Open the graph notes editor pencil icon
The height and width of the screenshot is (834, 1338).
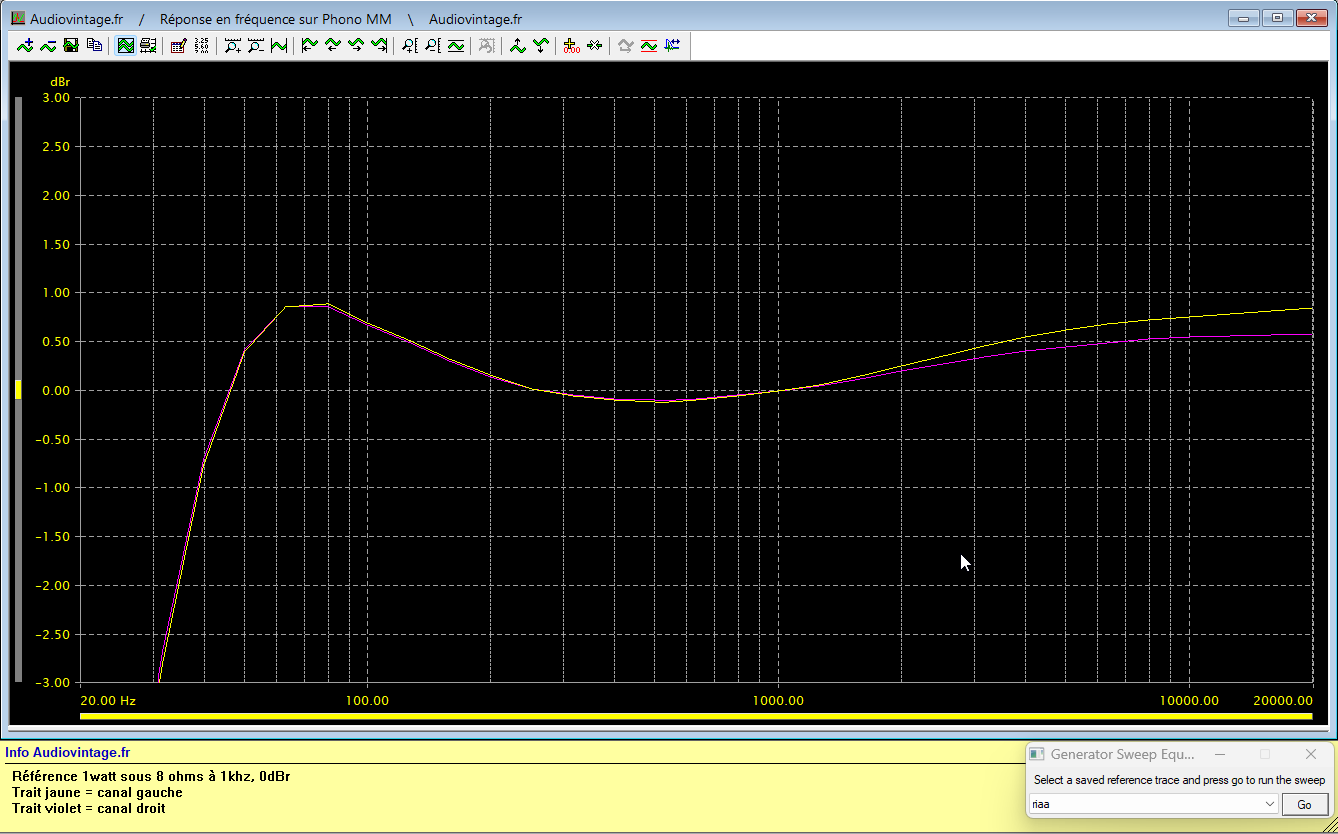point(179,45)
